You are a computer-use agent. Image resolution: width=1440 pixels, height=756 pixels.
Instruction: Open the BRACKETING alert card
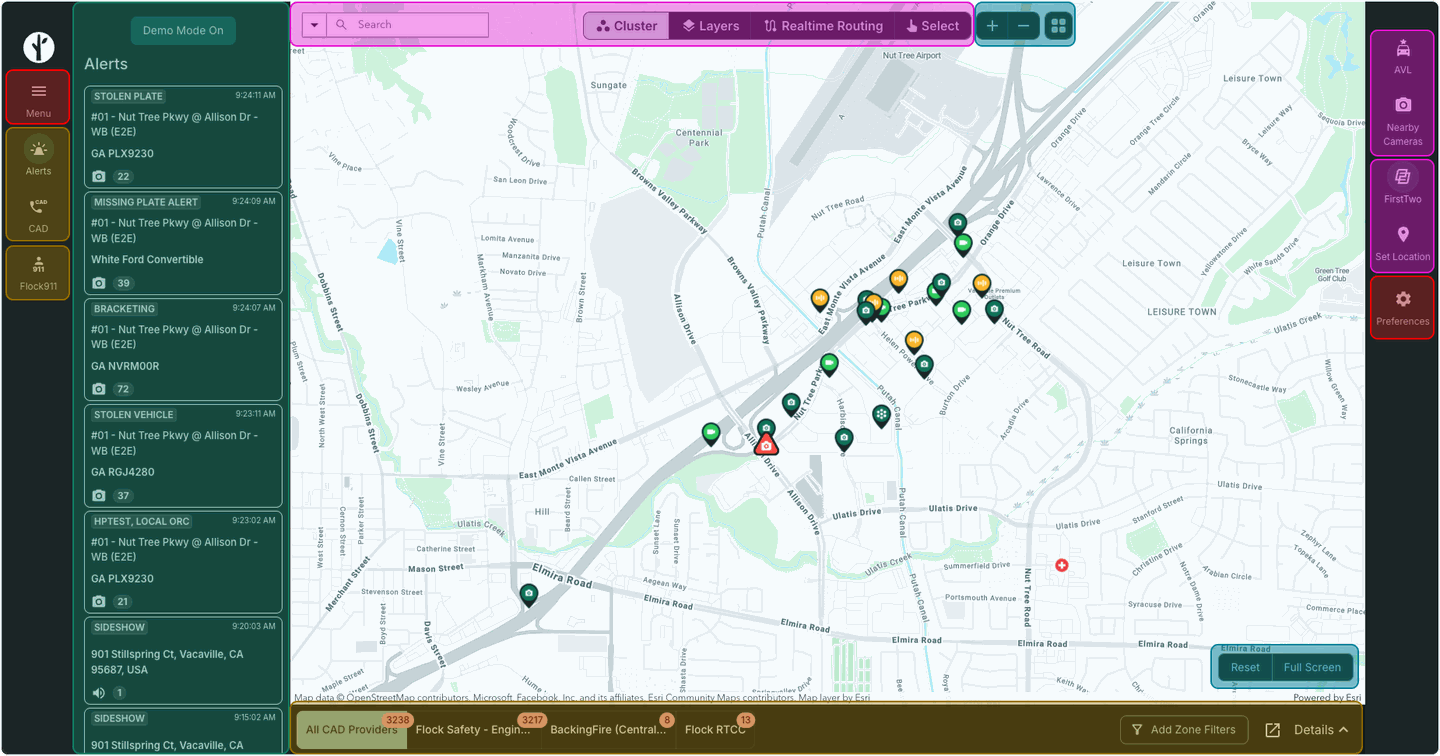[x=183, y=349]
